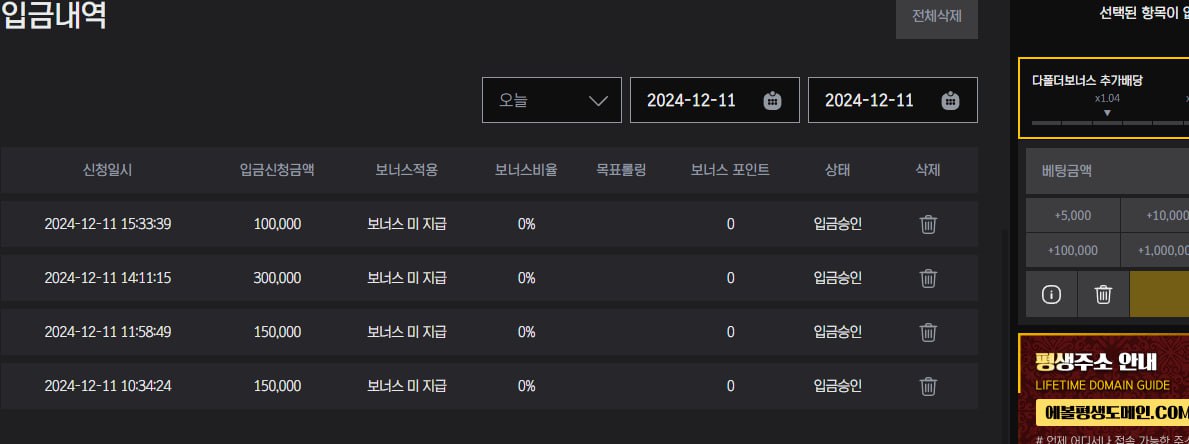Open the start date calendar icon
Image resolution: width=1189 pixels, height=444 pixels.
[x=772, y=100]
